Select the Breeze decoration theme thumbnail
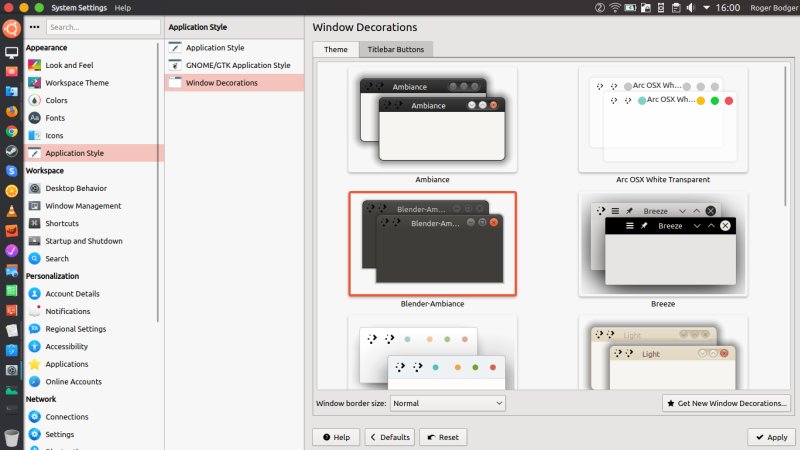This screenshot has height=450, width=800. coord(662,245)
